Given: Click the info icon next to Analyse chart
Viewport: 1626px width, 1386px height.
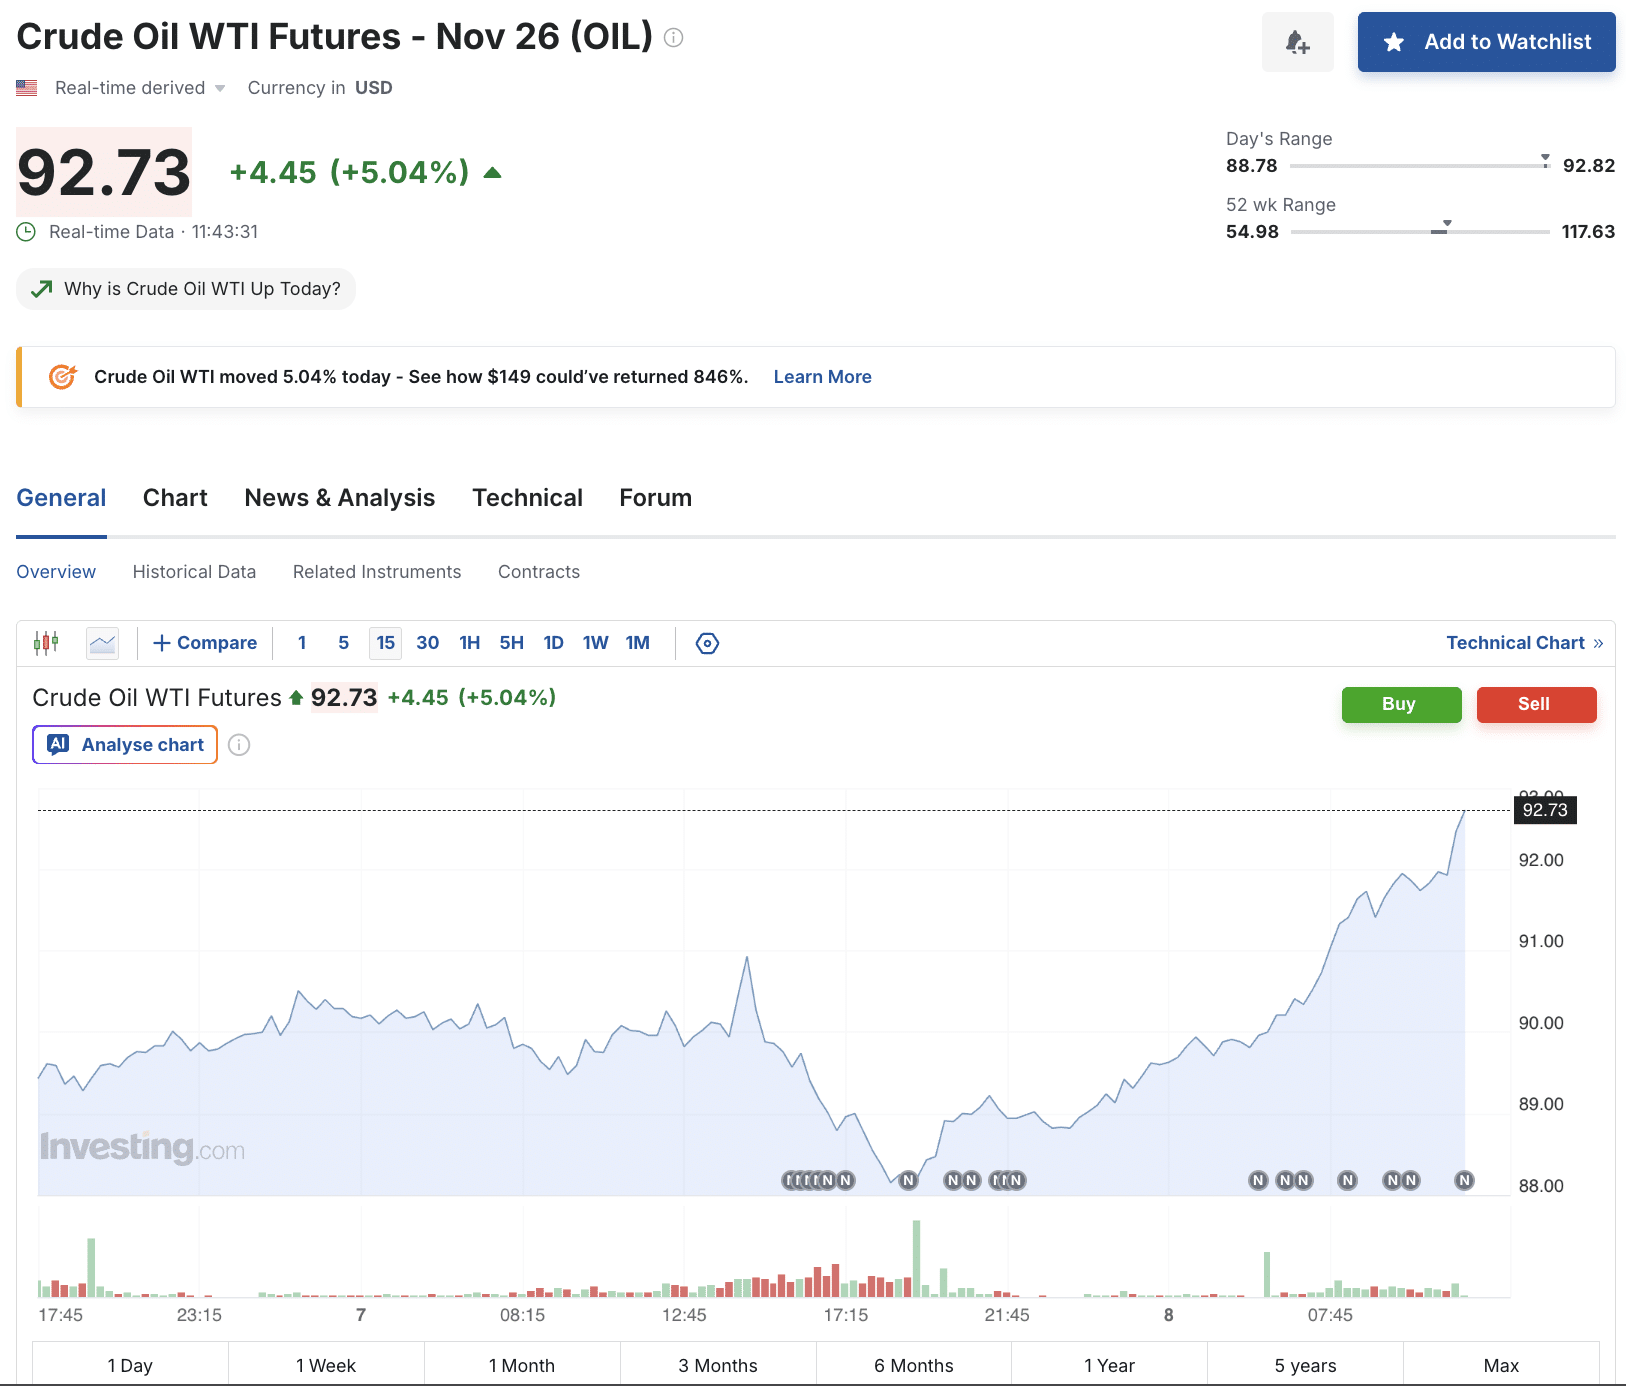Looking at the screenshot, I should click(239, 745).
